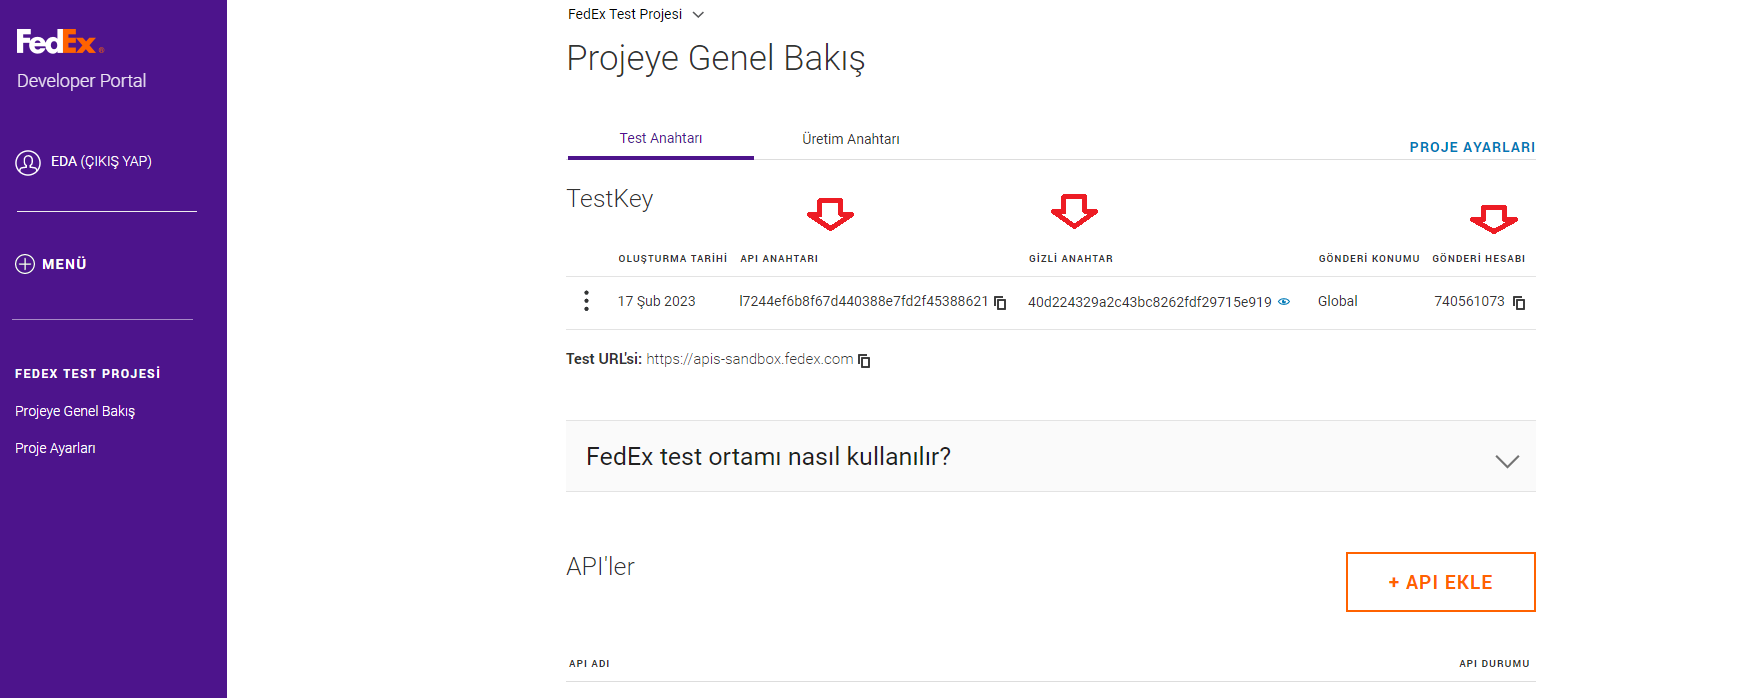1741x698 pixels.
Task: Click the chevron on the test ortamı panel
Action: click(1507, 460)
